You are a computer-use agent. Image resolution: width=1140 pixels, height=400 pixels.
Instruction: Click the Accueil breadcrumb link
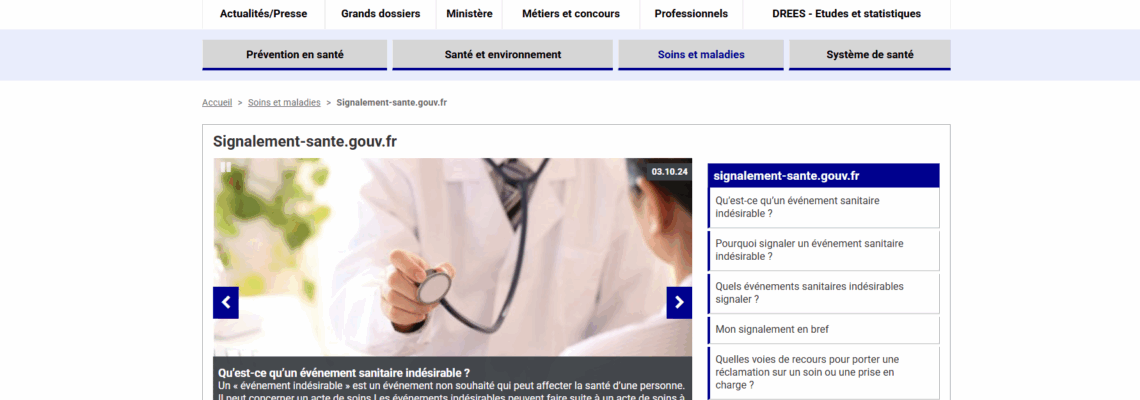(x=217, y=103)
